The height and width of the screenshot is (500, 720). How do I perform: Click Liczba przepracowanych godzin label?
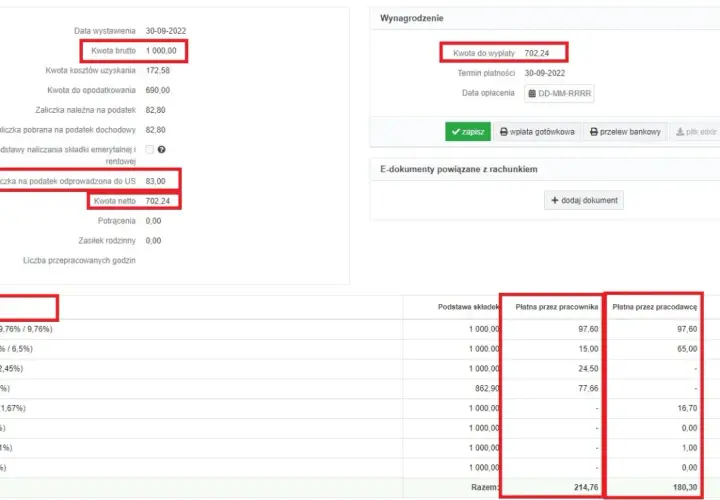coord(79,260)
